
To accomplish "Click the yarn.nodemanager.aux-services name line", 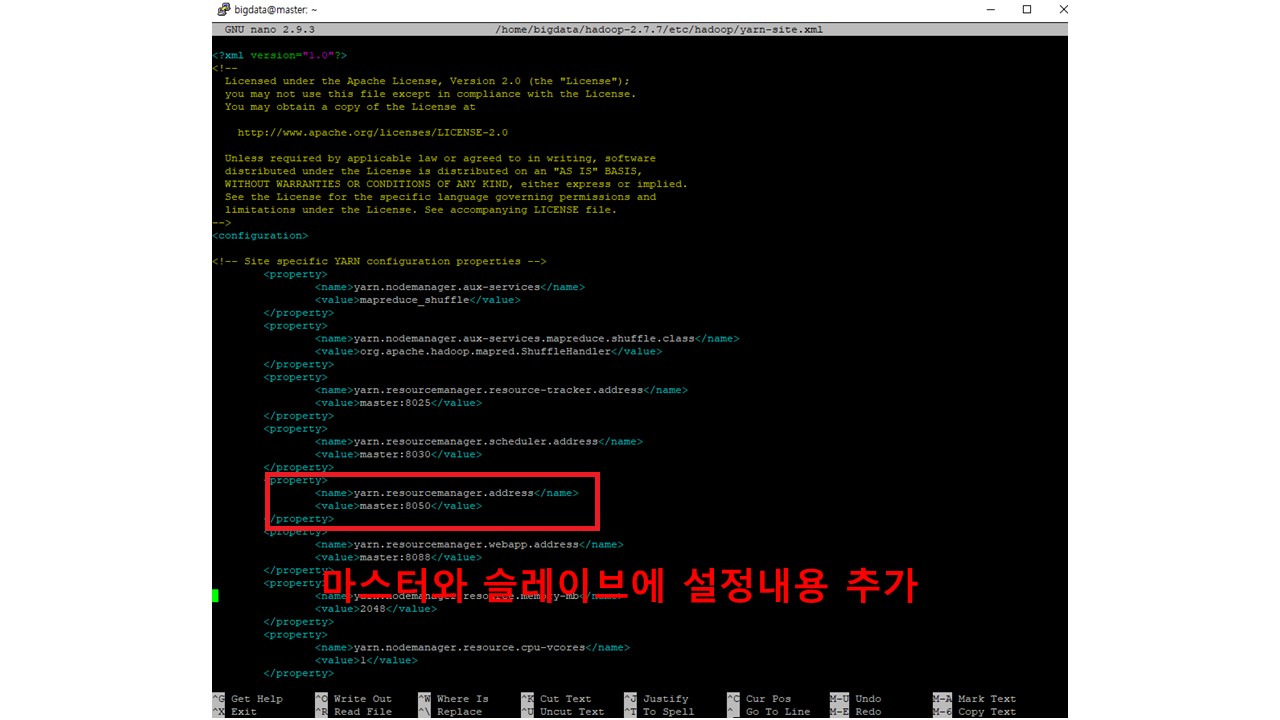I will pos(449,287).
